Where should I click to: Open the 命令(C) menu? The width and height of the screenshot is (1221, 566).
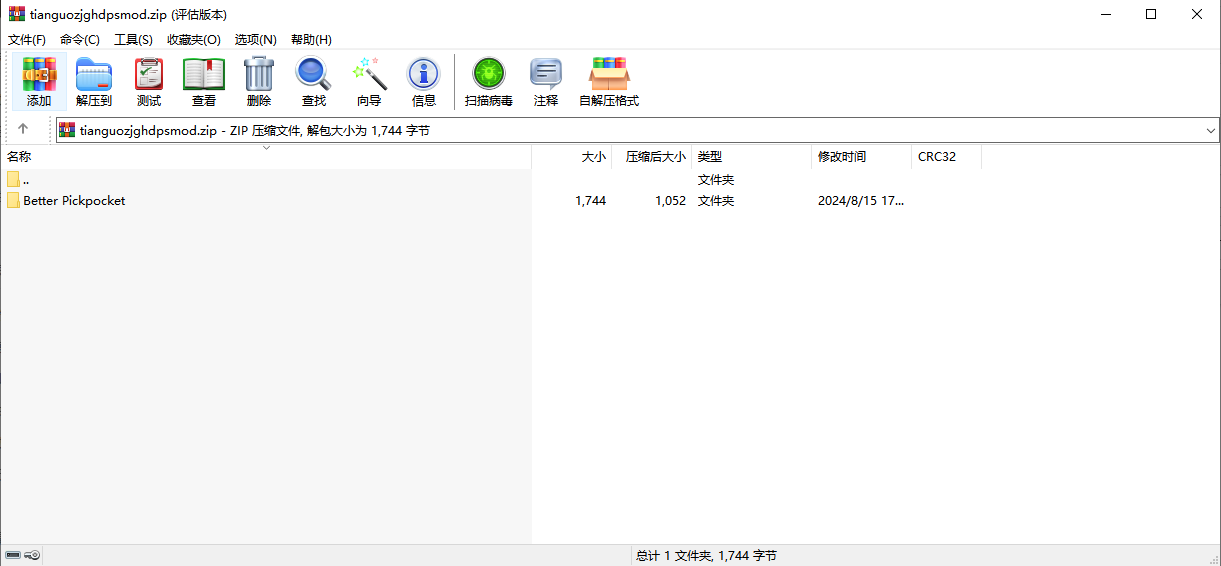click(x=80, y=39)
